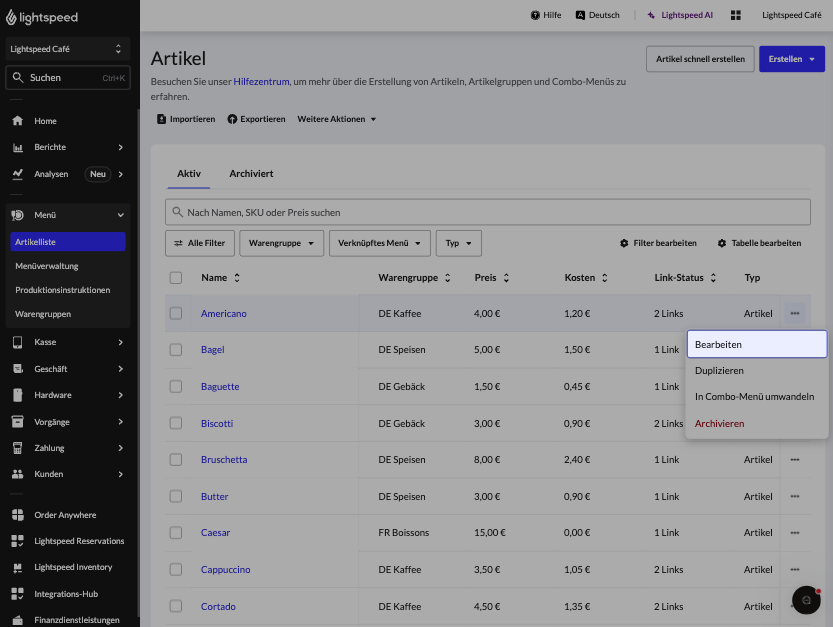Screen dimensions: 833x627
Task: Click the Menü plate icon
Action: 18,215
